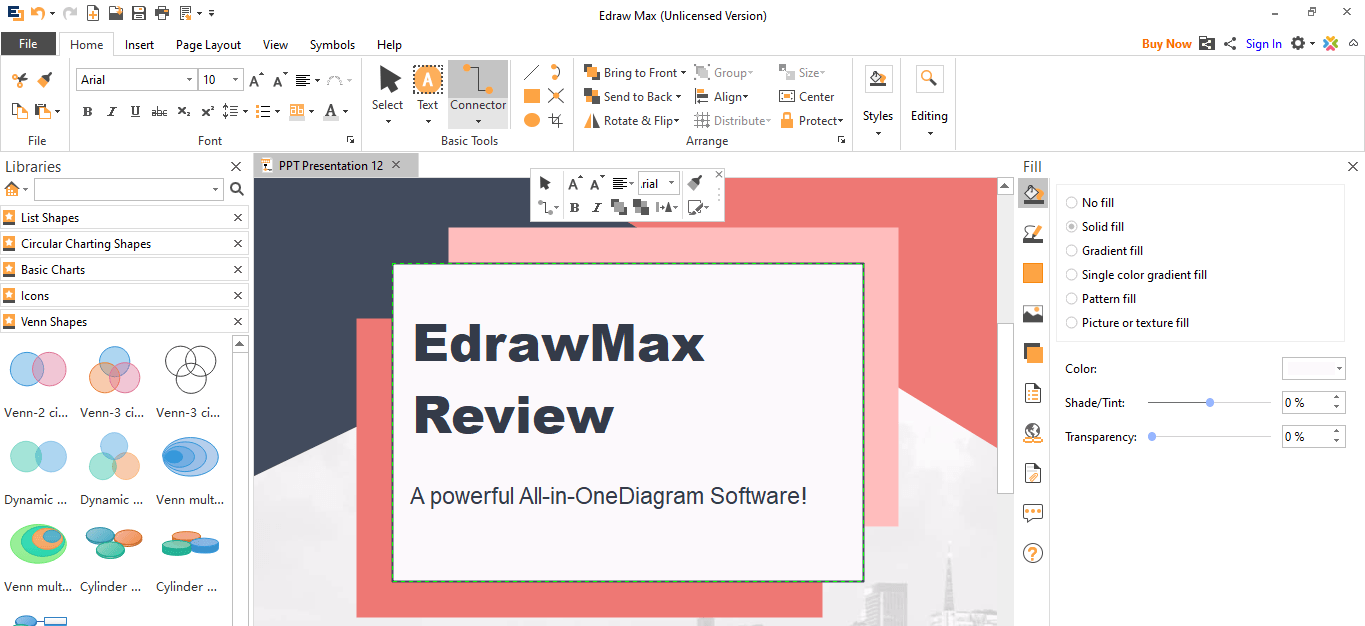Image resolution: width=1365 pixels, height=626 pixels.
Task: Click the Format Painter brush in ribbon
Action: 44,80
